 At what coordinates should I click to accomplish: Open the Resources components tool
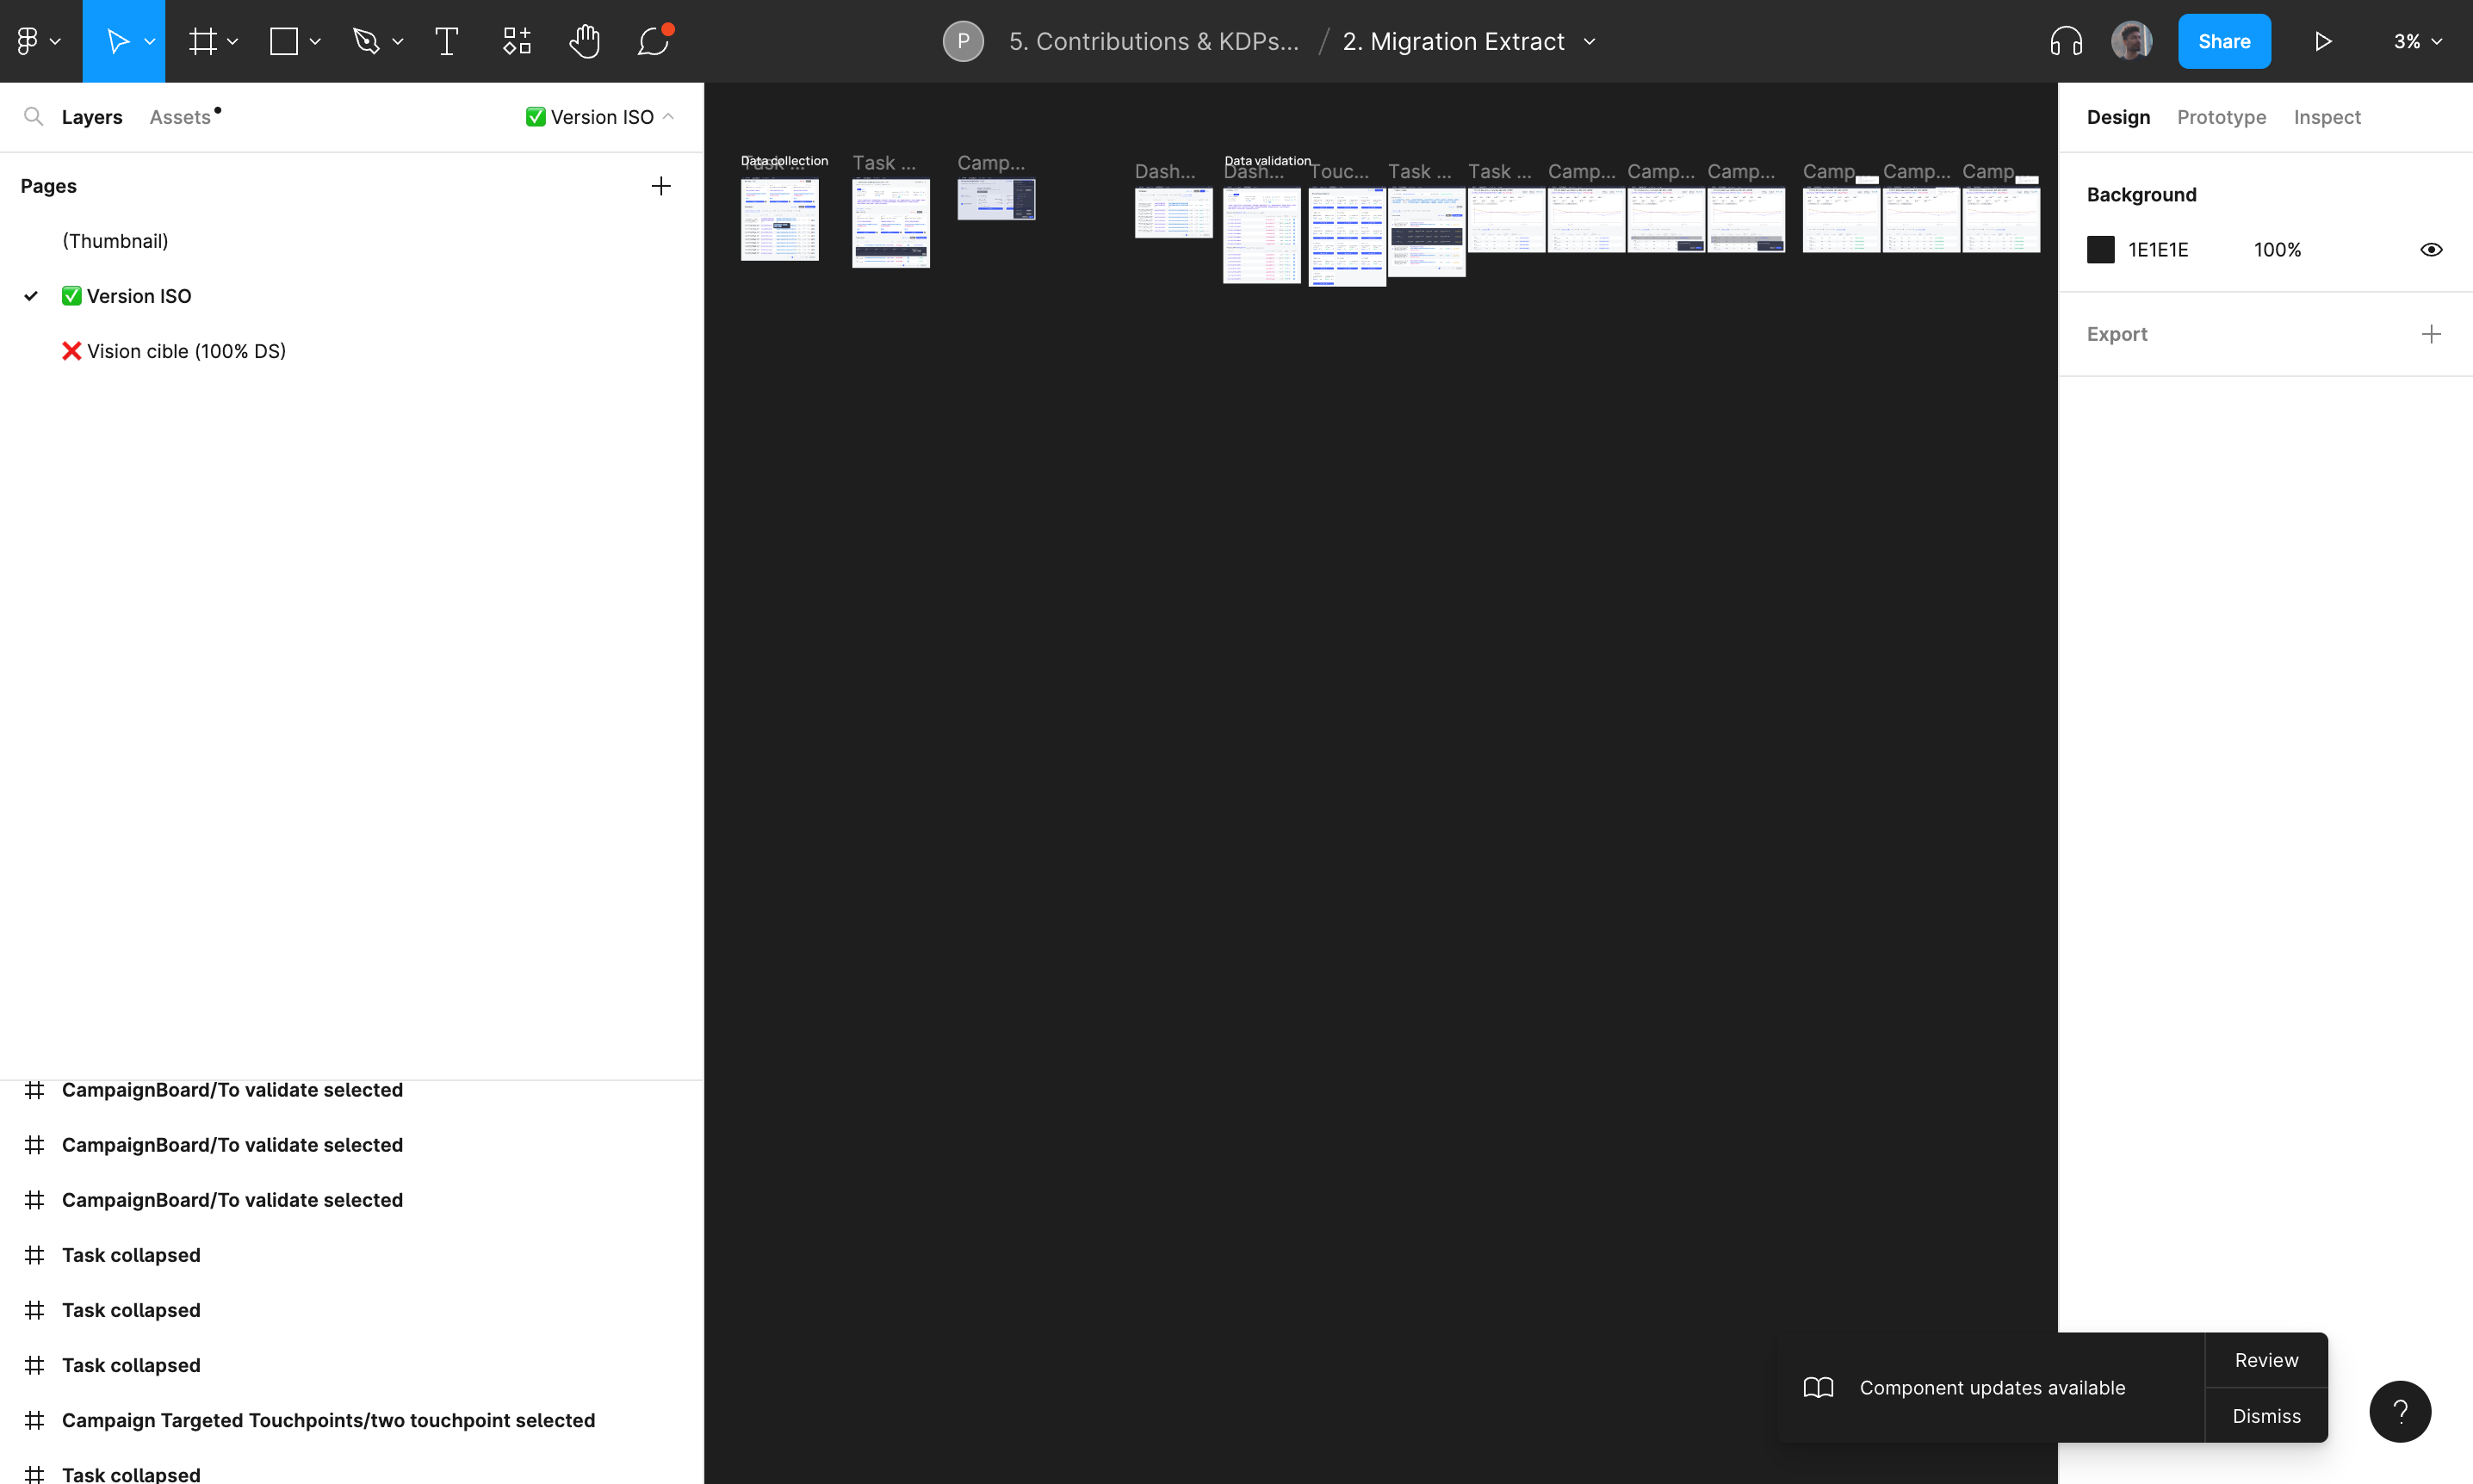click(516, 41)
